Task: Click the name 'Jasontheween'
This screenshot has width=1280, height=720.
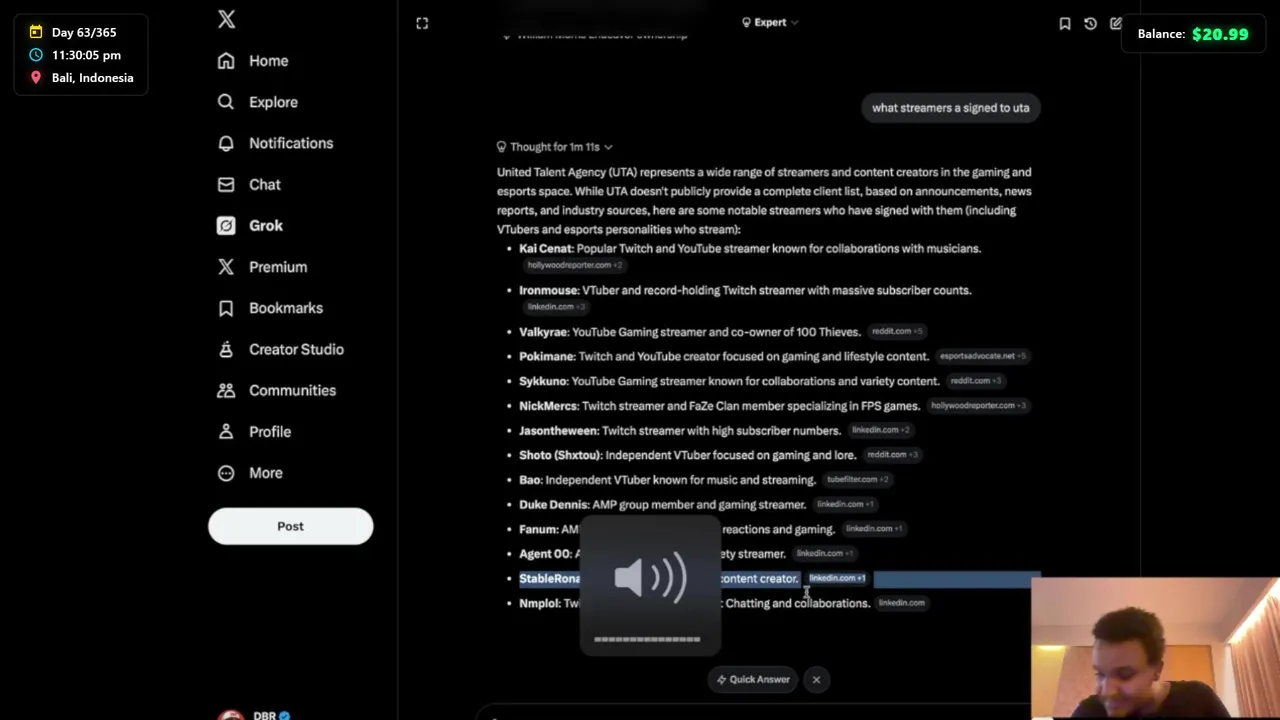Action: 558,431
